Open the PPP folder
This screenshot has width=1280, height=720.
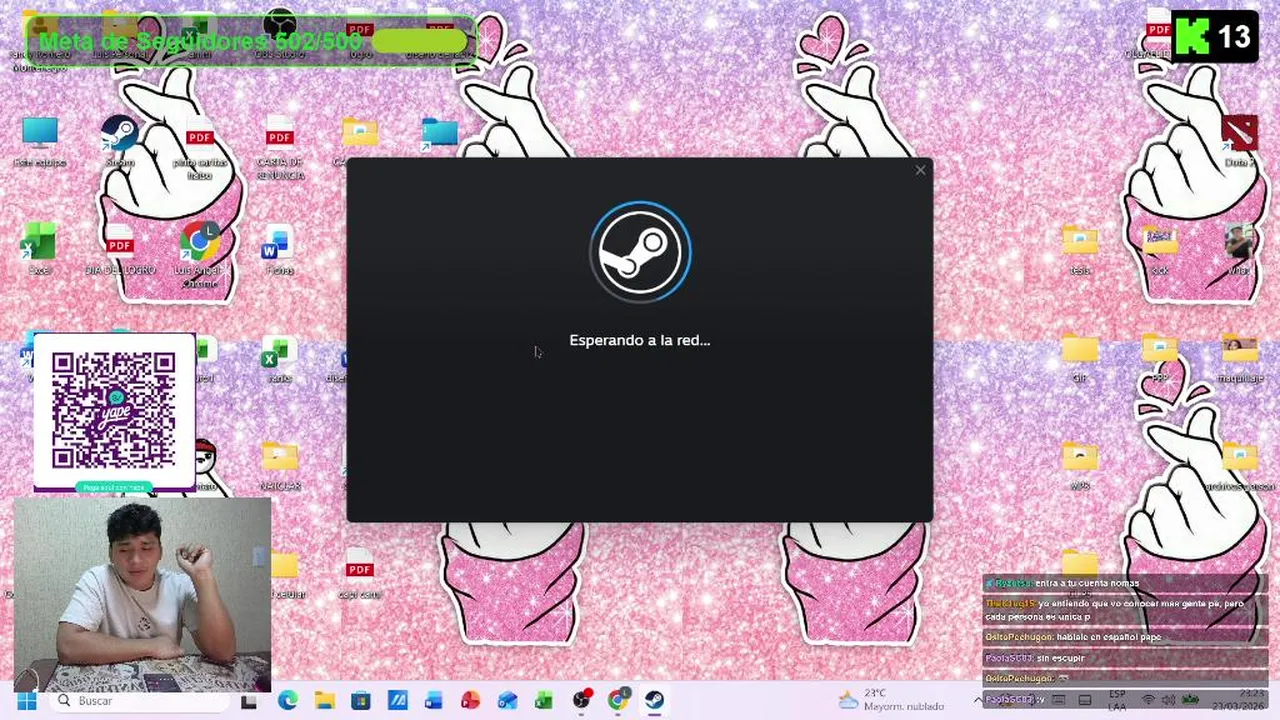[x=1160, y=358]
